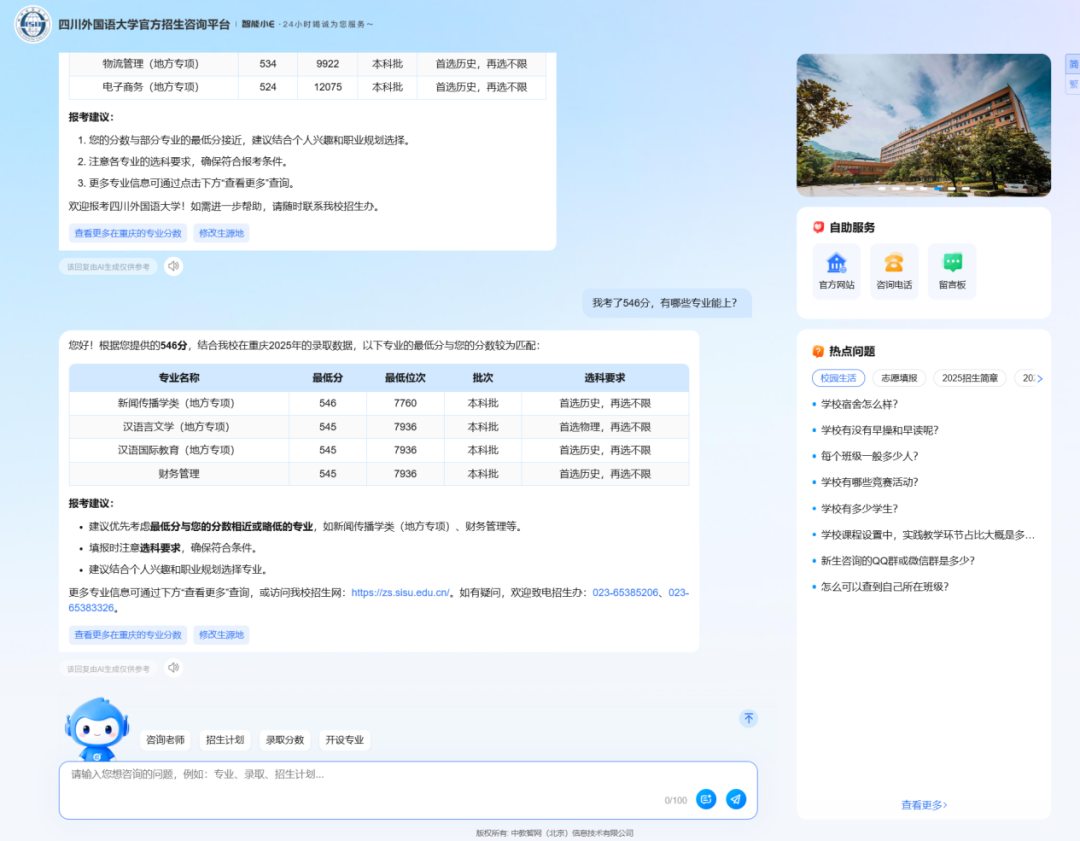Screen dimensions: 1080x841
Task: Play audio for the 546分 answer
Action: [174, 668]
